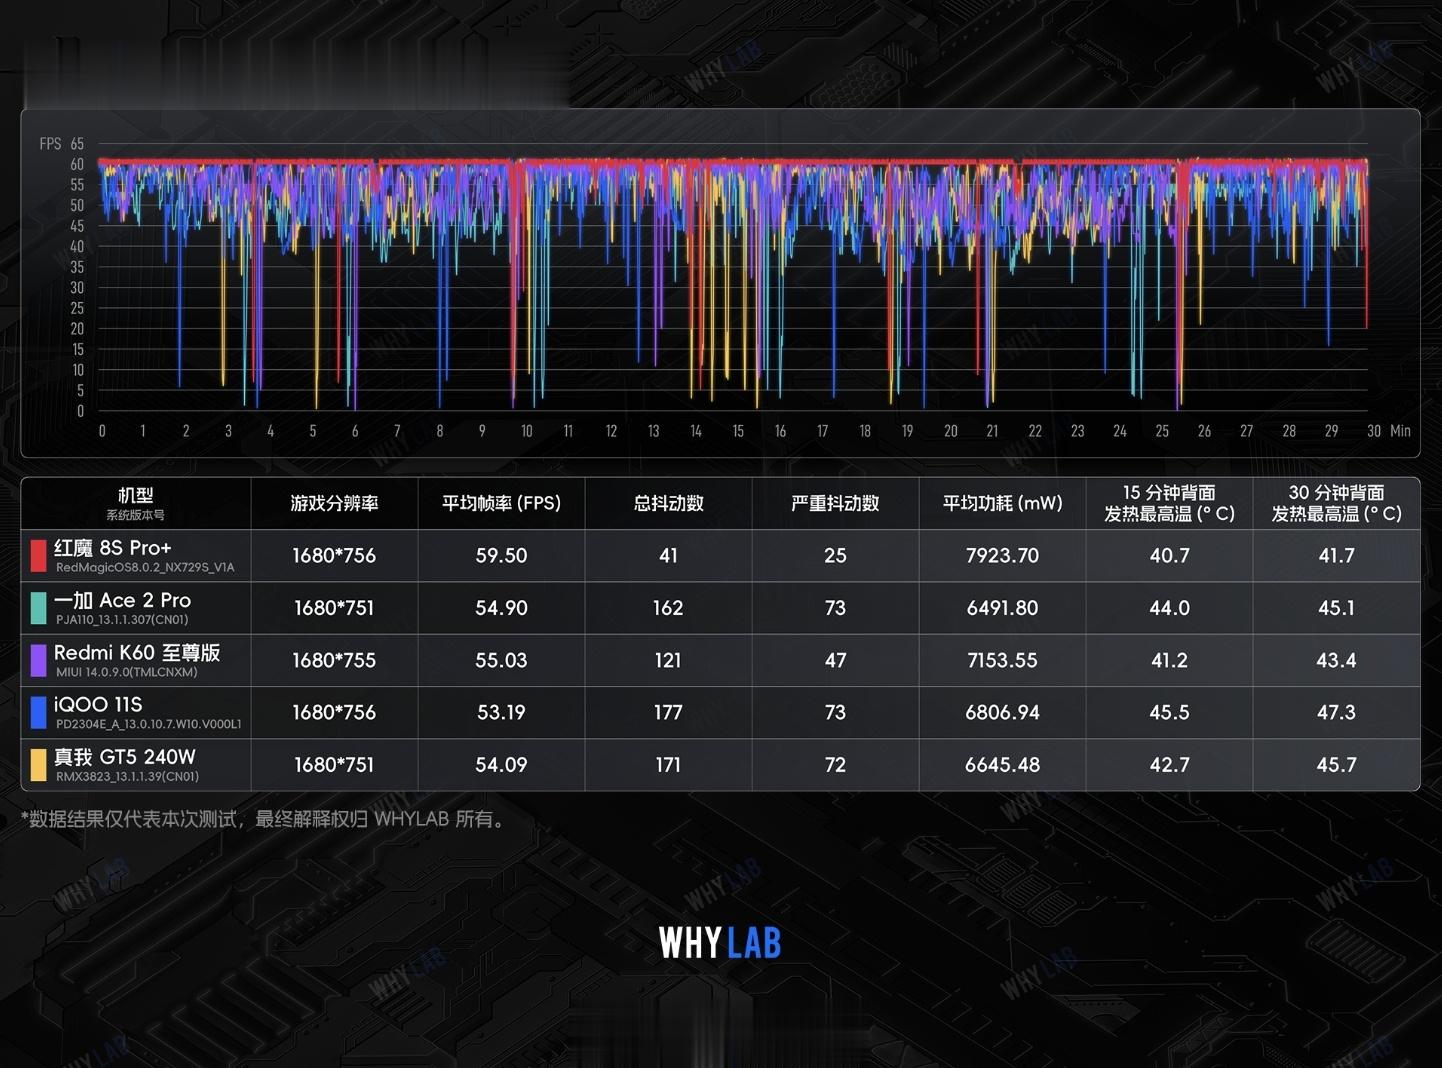Click the 6645.48 average power value
This screenshot has height=1068, width=1442.
click(x=1002, y=765)
